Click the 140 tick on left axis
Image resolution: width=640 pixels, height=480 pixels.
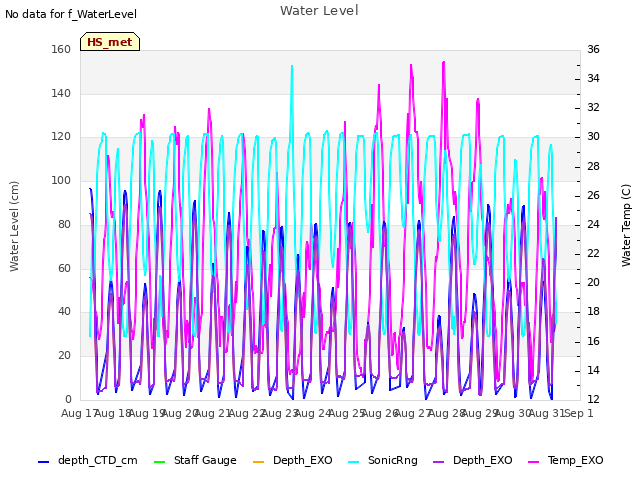click(x=61, y=93)
